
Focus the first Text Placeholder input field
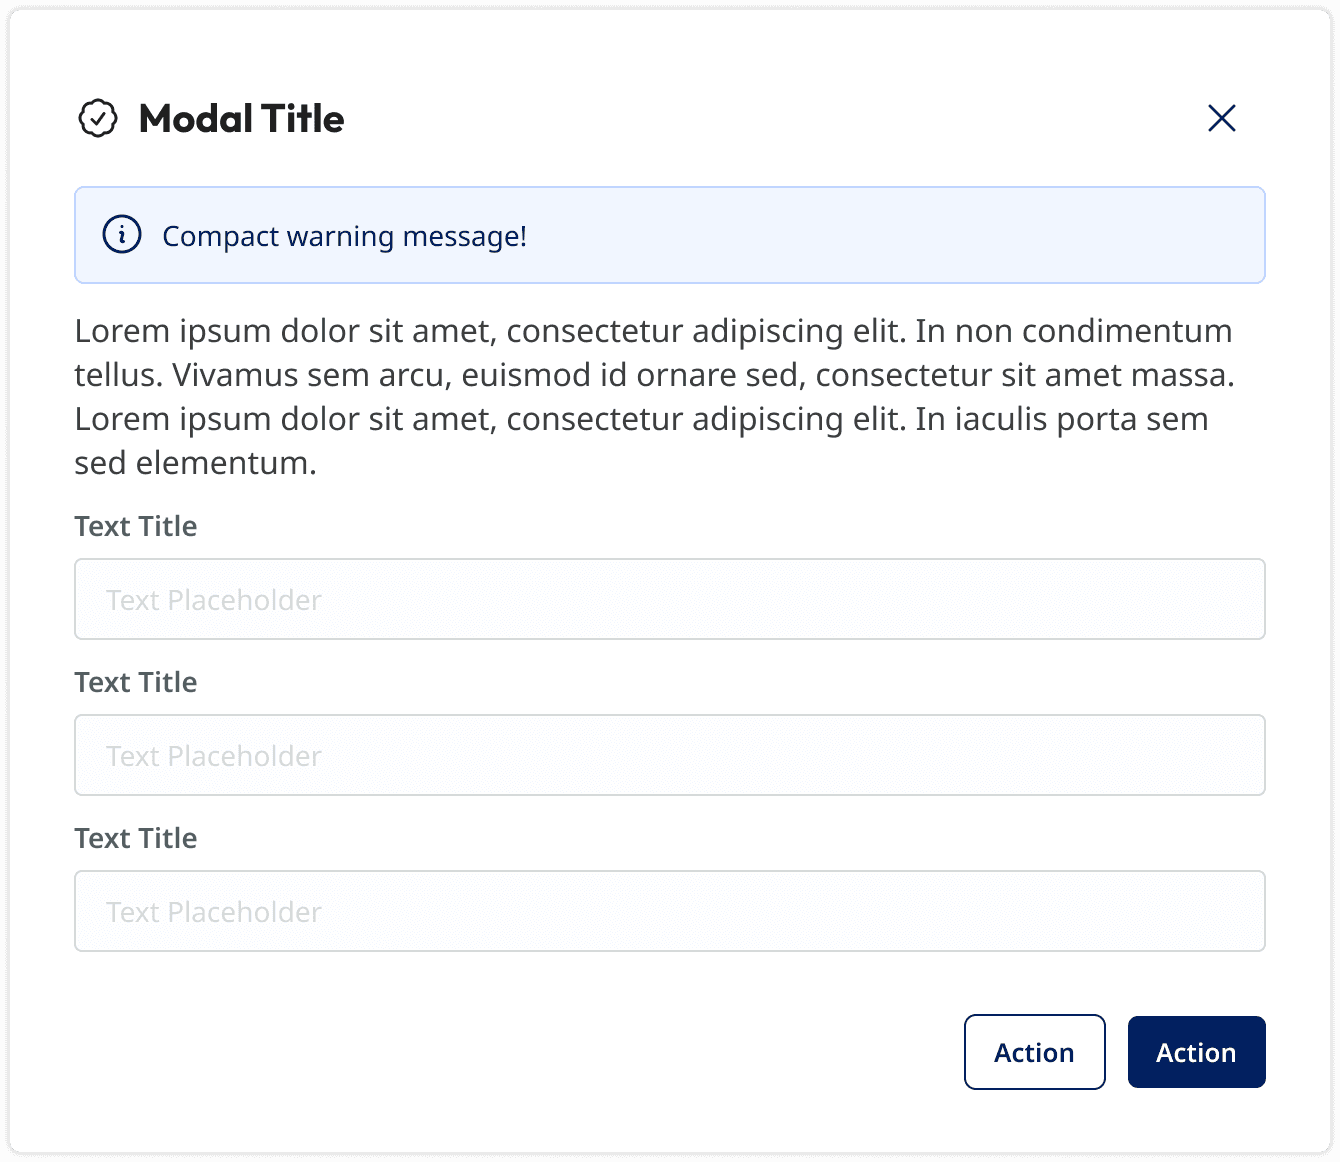[670, 599]
